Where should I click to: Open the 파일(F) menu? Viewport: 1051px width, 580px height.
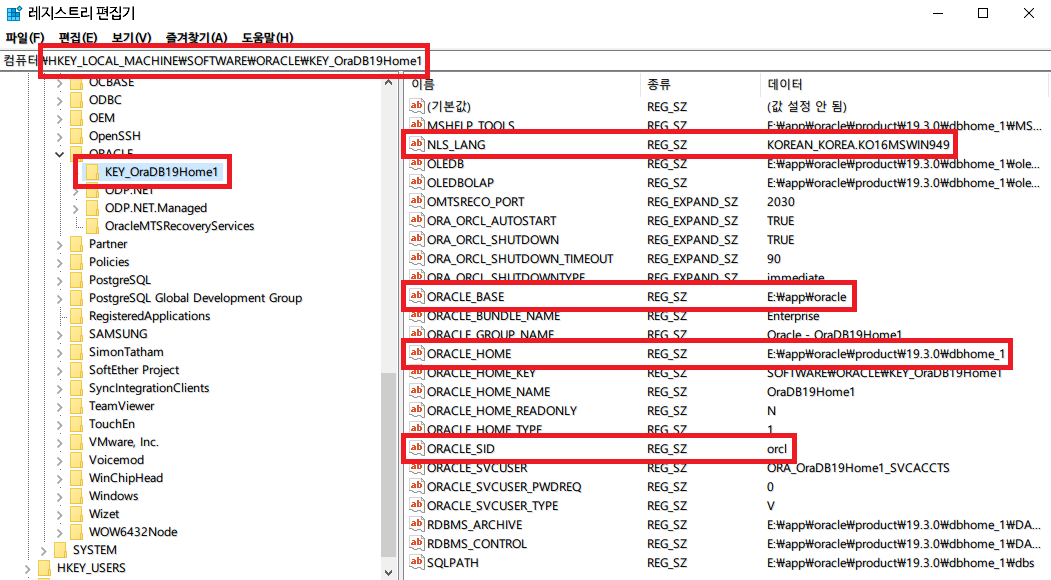tap(25, 38)
